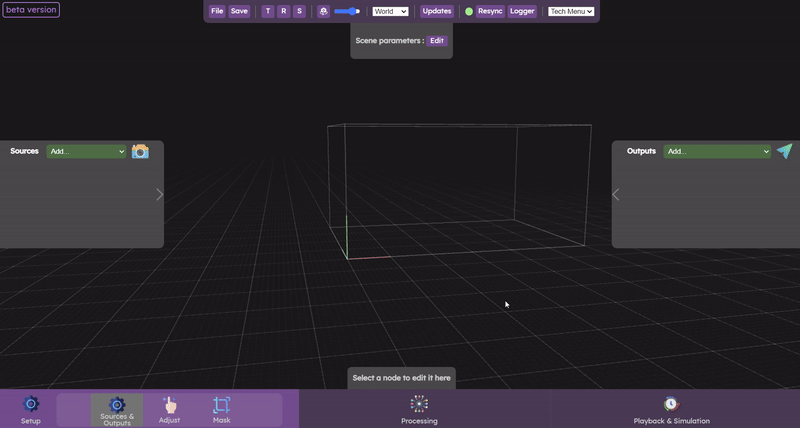
Task: Open the Sources Add dropdown
Action: coord(86,152)
